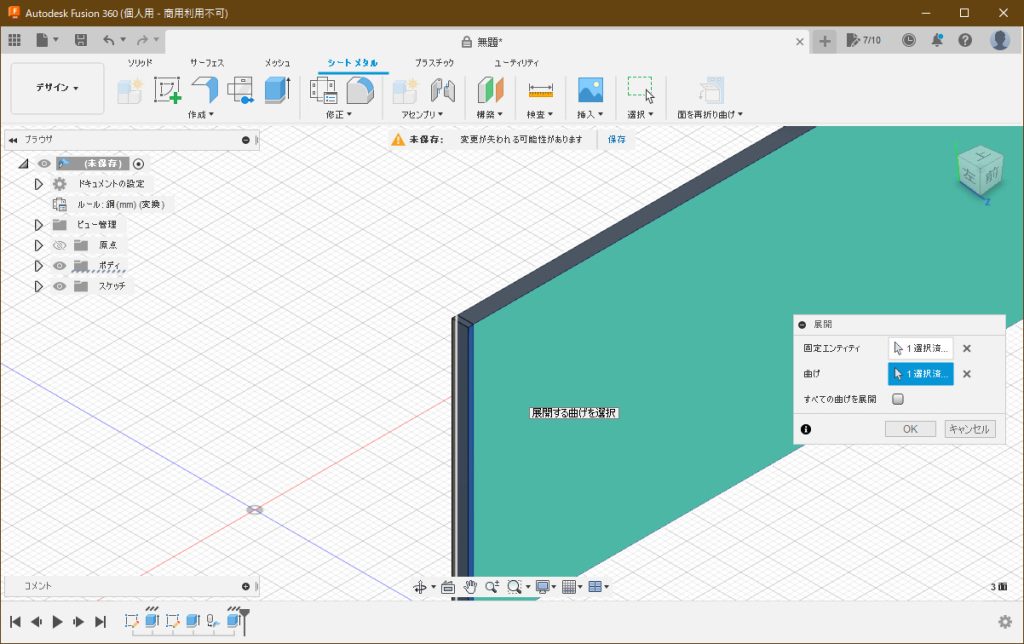This screenshot has width=1024, height=644.
Task: Expand the 原点 folder
Action: (x=39, y=246)
